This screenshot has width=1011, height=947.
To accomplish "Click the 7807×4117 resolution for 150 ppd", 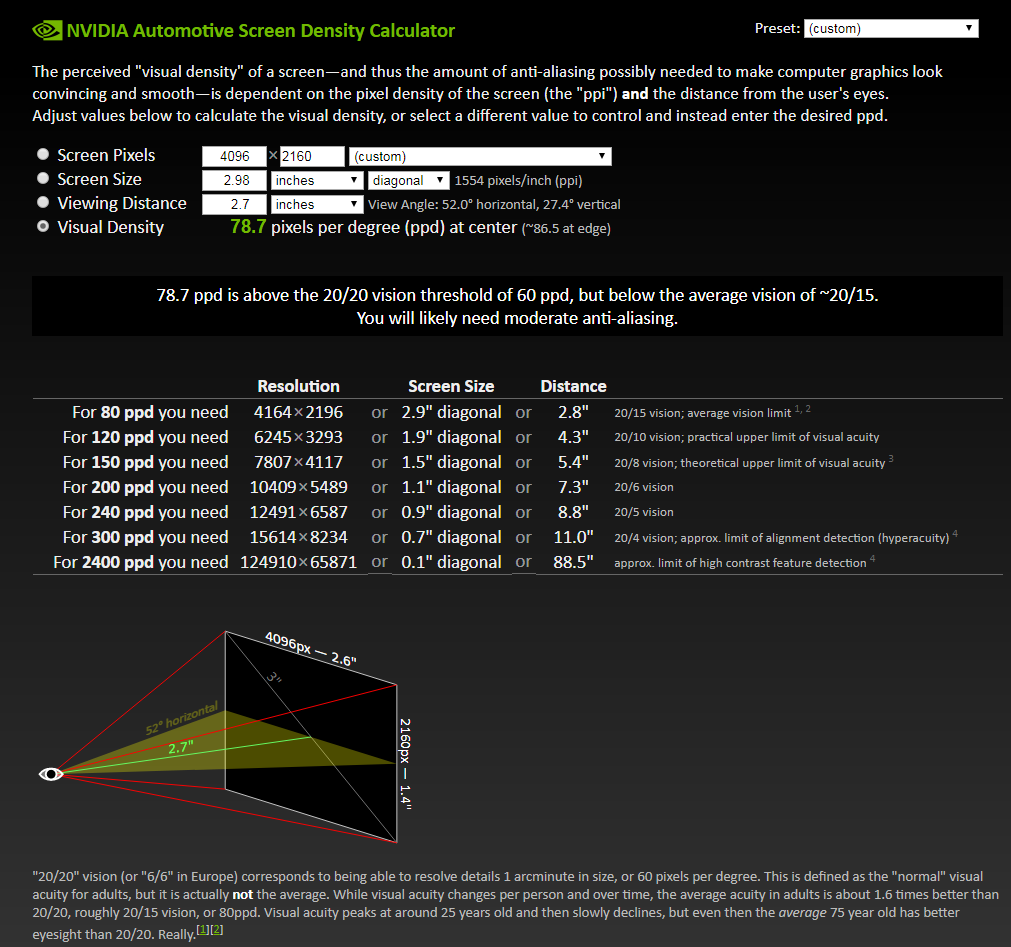I will tap(299, 462).
